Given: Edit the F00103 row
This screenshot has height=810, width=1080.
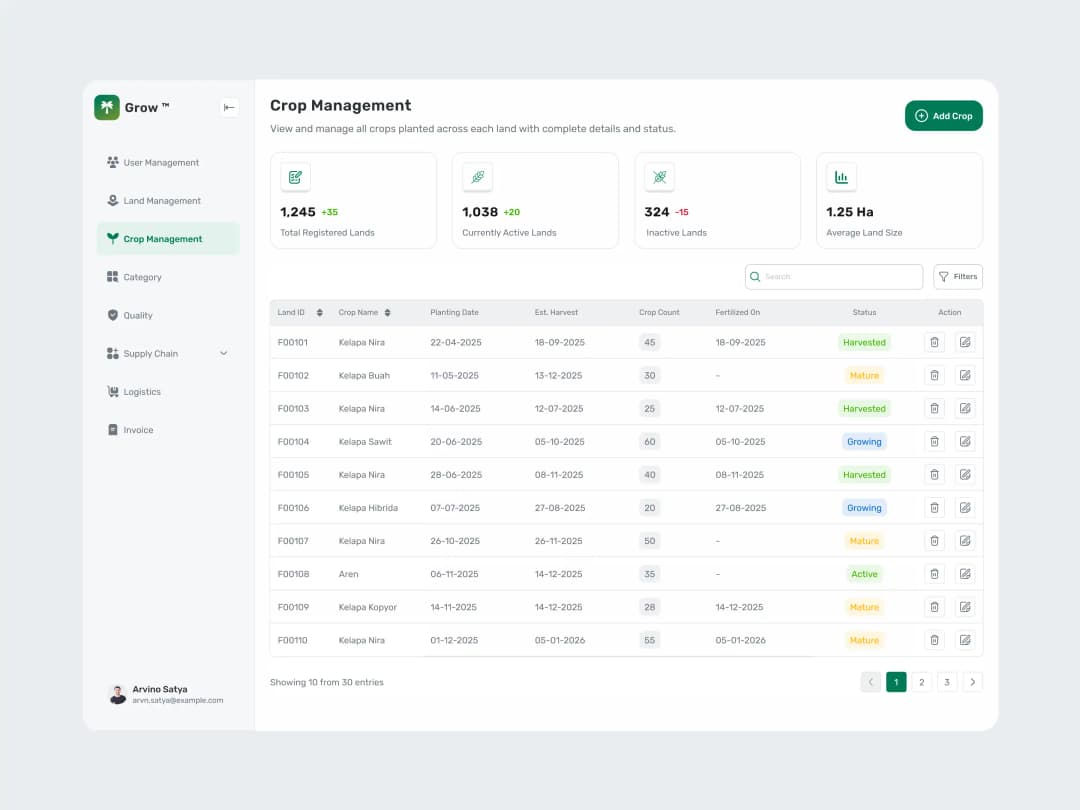Looking at the screenshot, I should pos(965,408).
